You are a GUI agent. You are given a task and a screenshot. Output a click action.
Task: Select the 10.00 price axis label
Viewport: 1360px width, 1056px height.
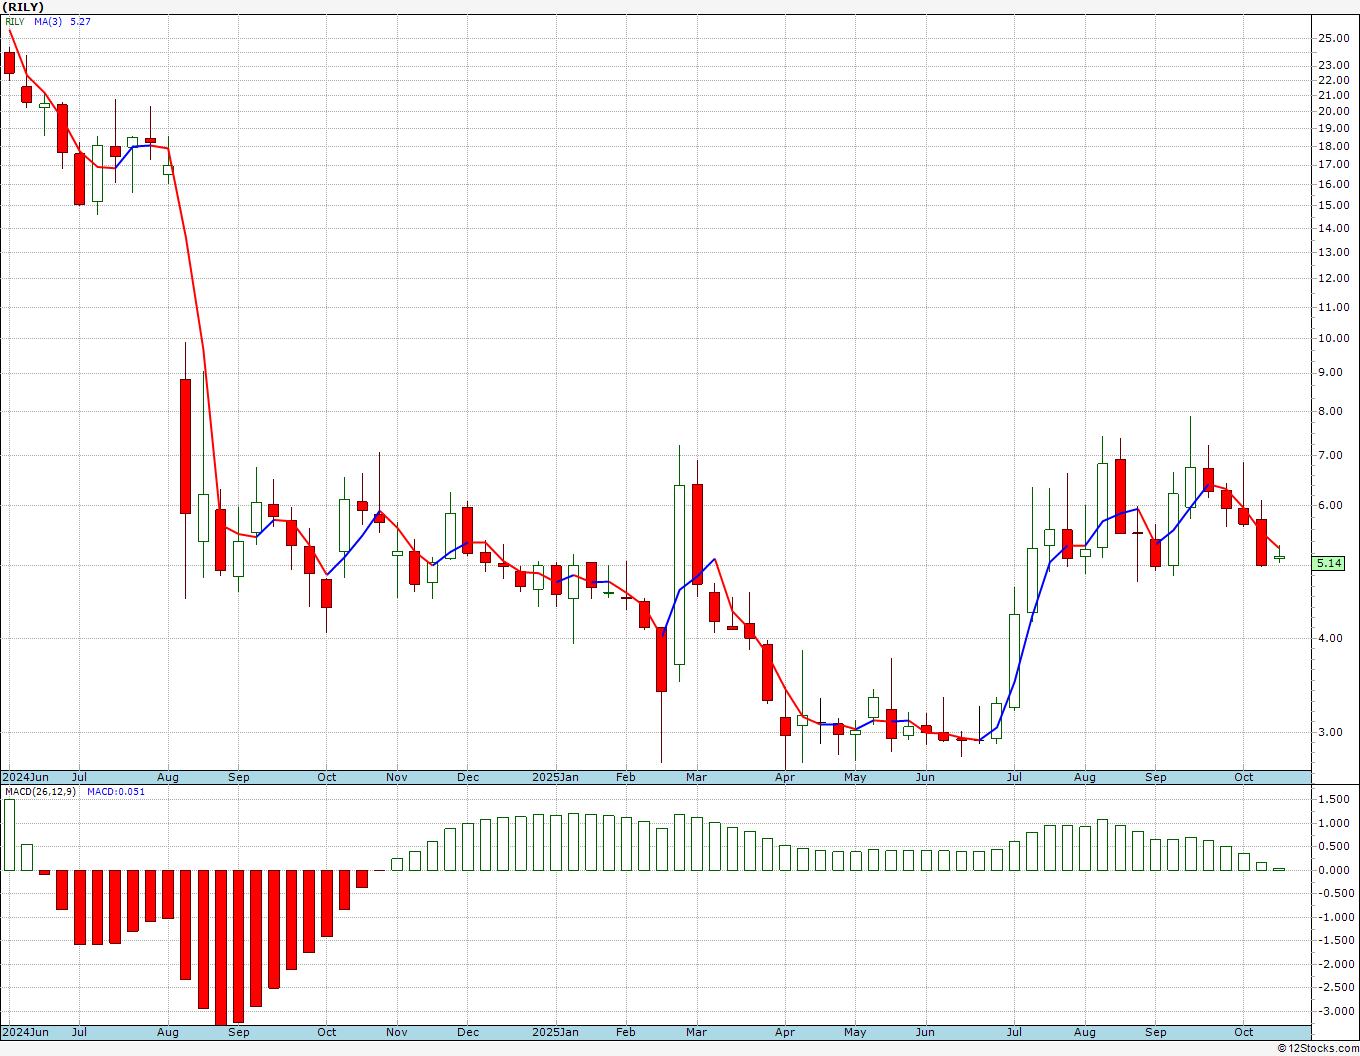1333,338
